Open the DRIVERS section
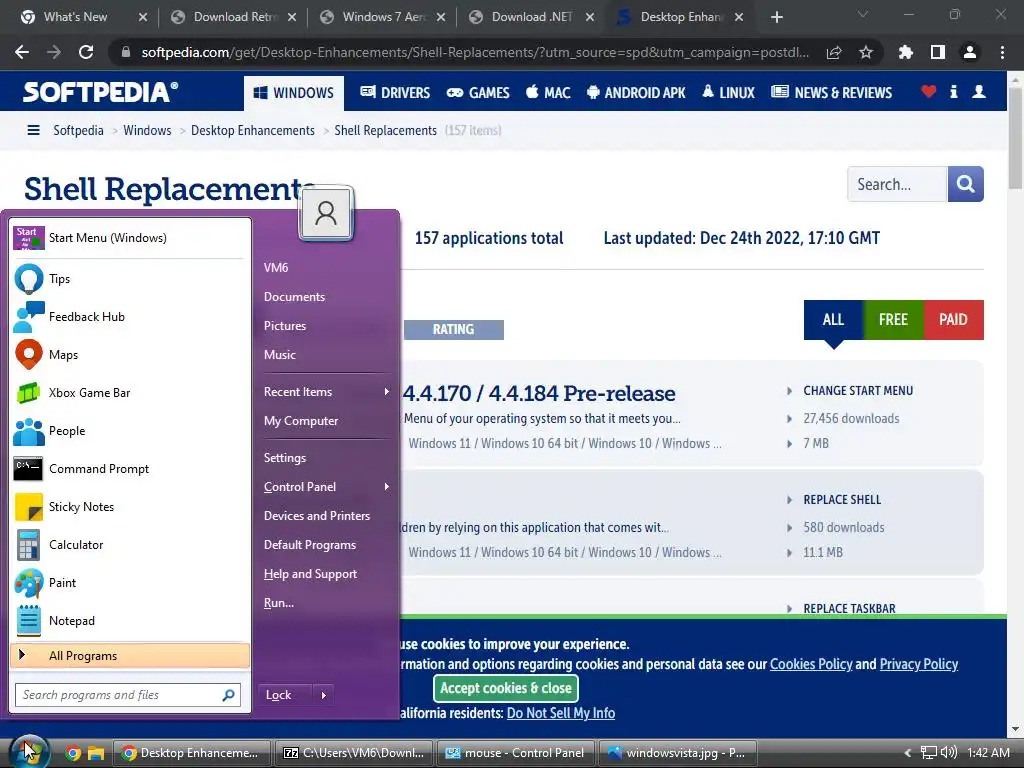 (395, 93)
